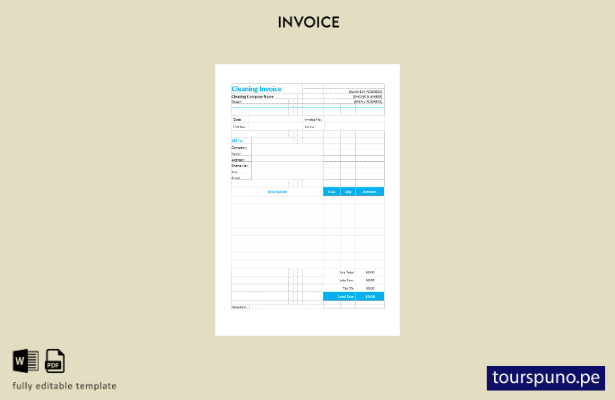Click the "Cleaning Company Name" line
Viewport: 615px width, 400px height.
click(252, 96)
